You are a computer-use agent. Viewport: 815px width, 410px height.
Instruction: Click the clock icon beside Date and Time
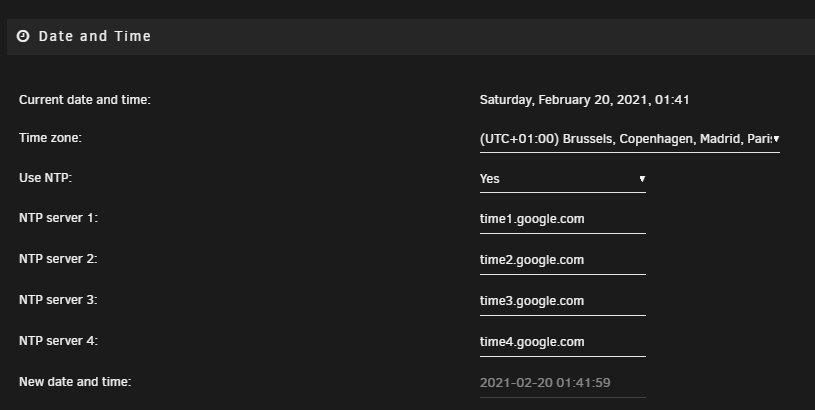23,36
